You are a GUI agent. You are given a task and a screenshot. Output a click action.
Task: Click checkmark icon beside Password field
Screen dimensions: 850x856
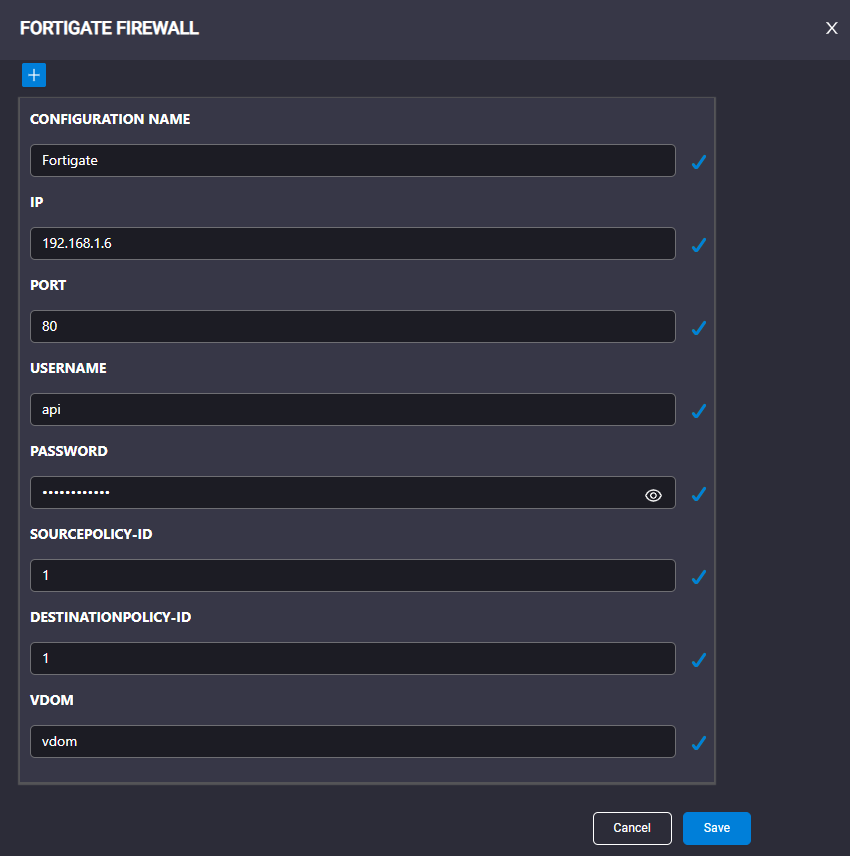click(x=699, y=494)
